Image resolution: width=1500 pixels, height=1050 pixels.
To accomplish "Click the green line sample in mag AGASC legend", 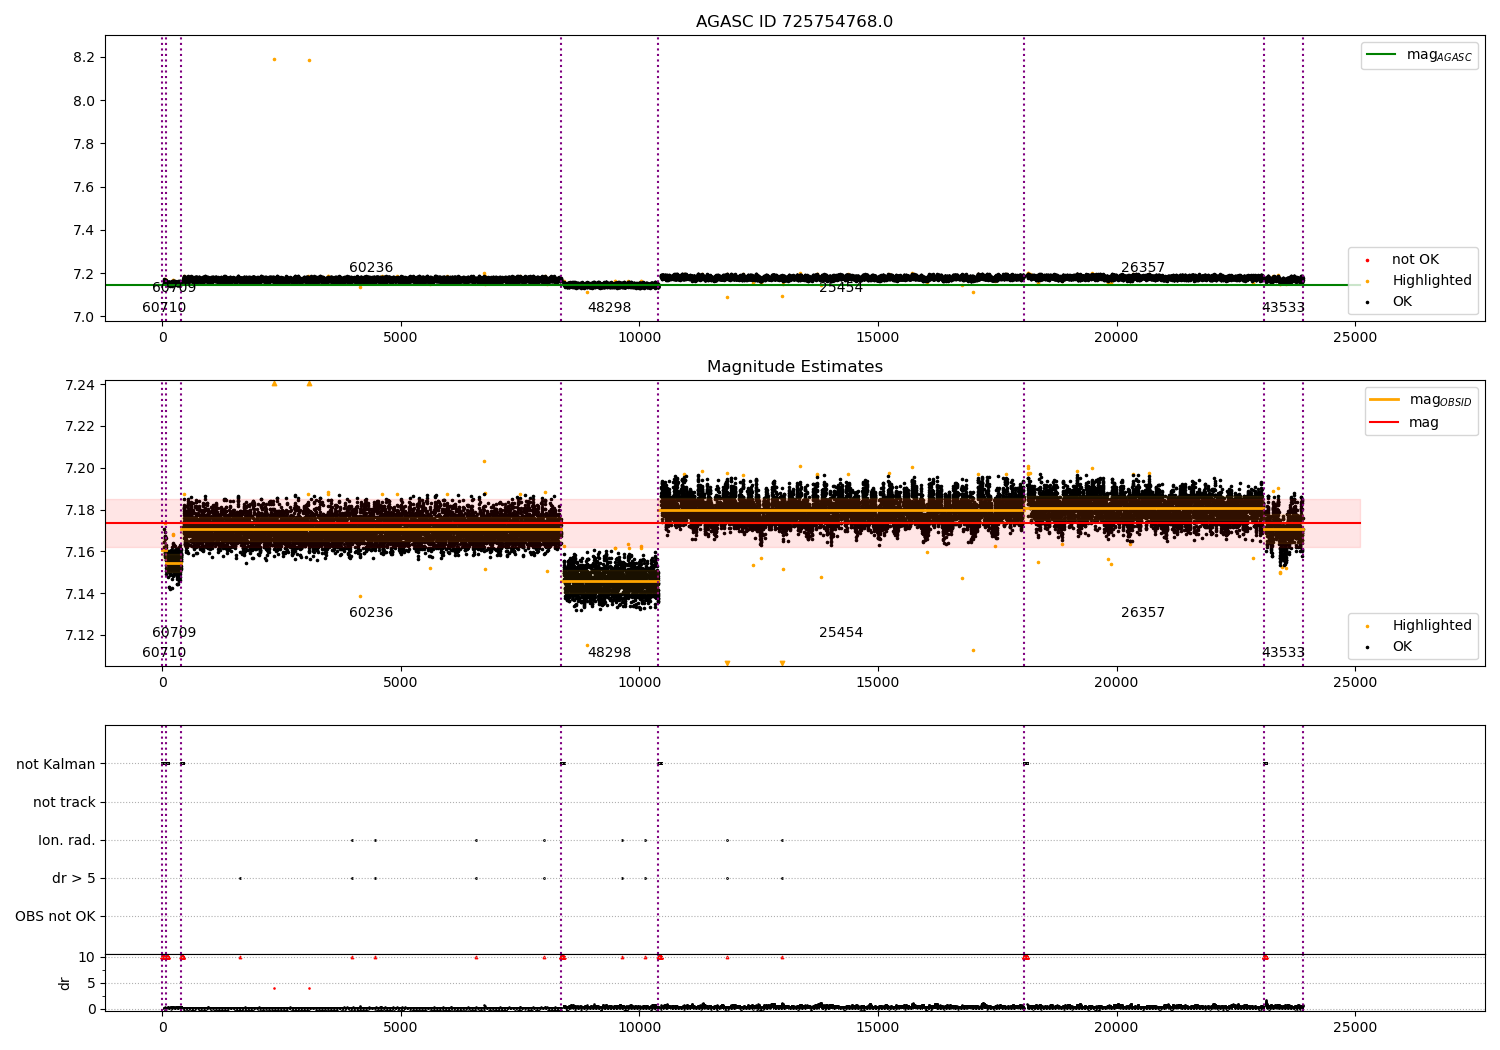I will coord(1382,55).
